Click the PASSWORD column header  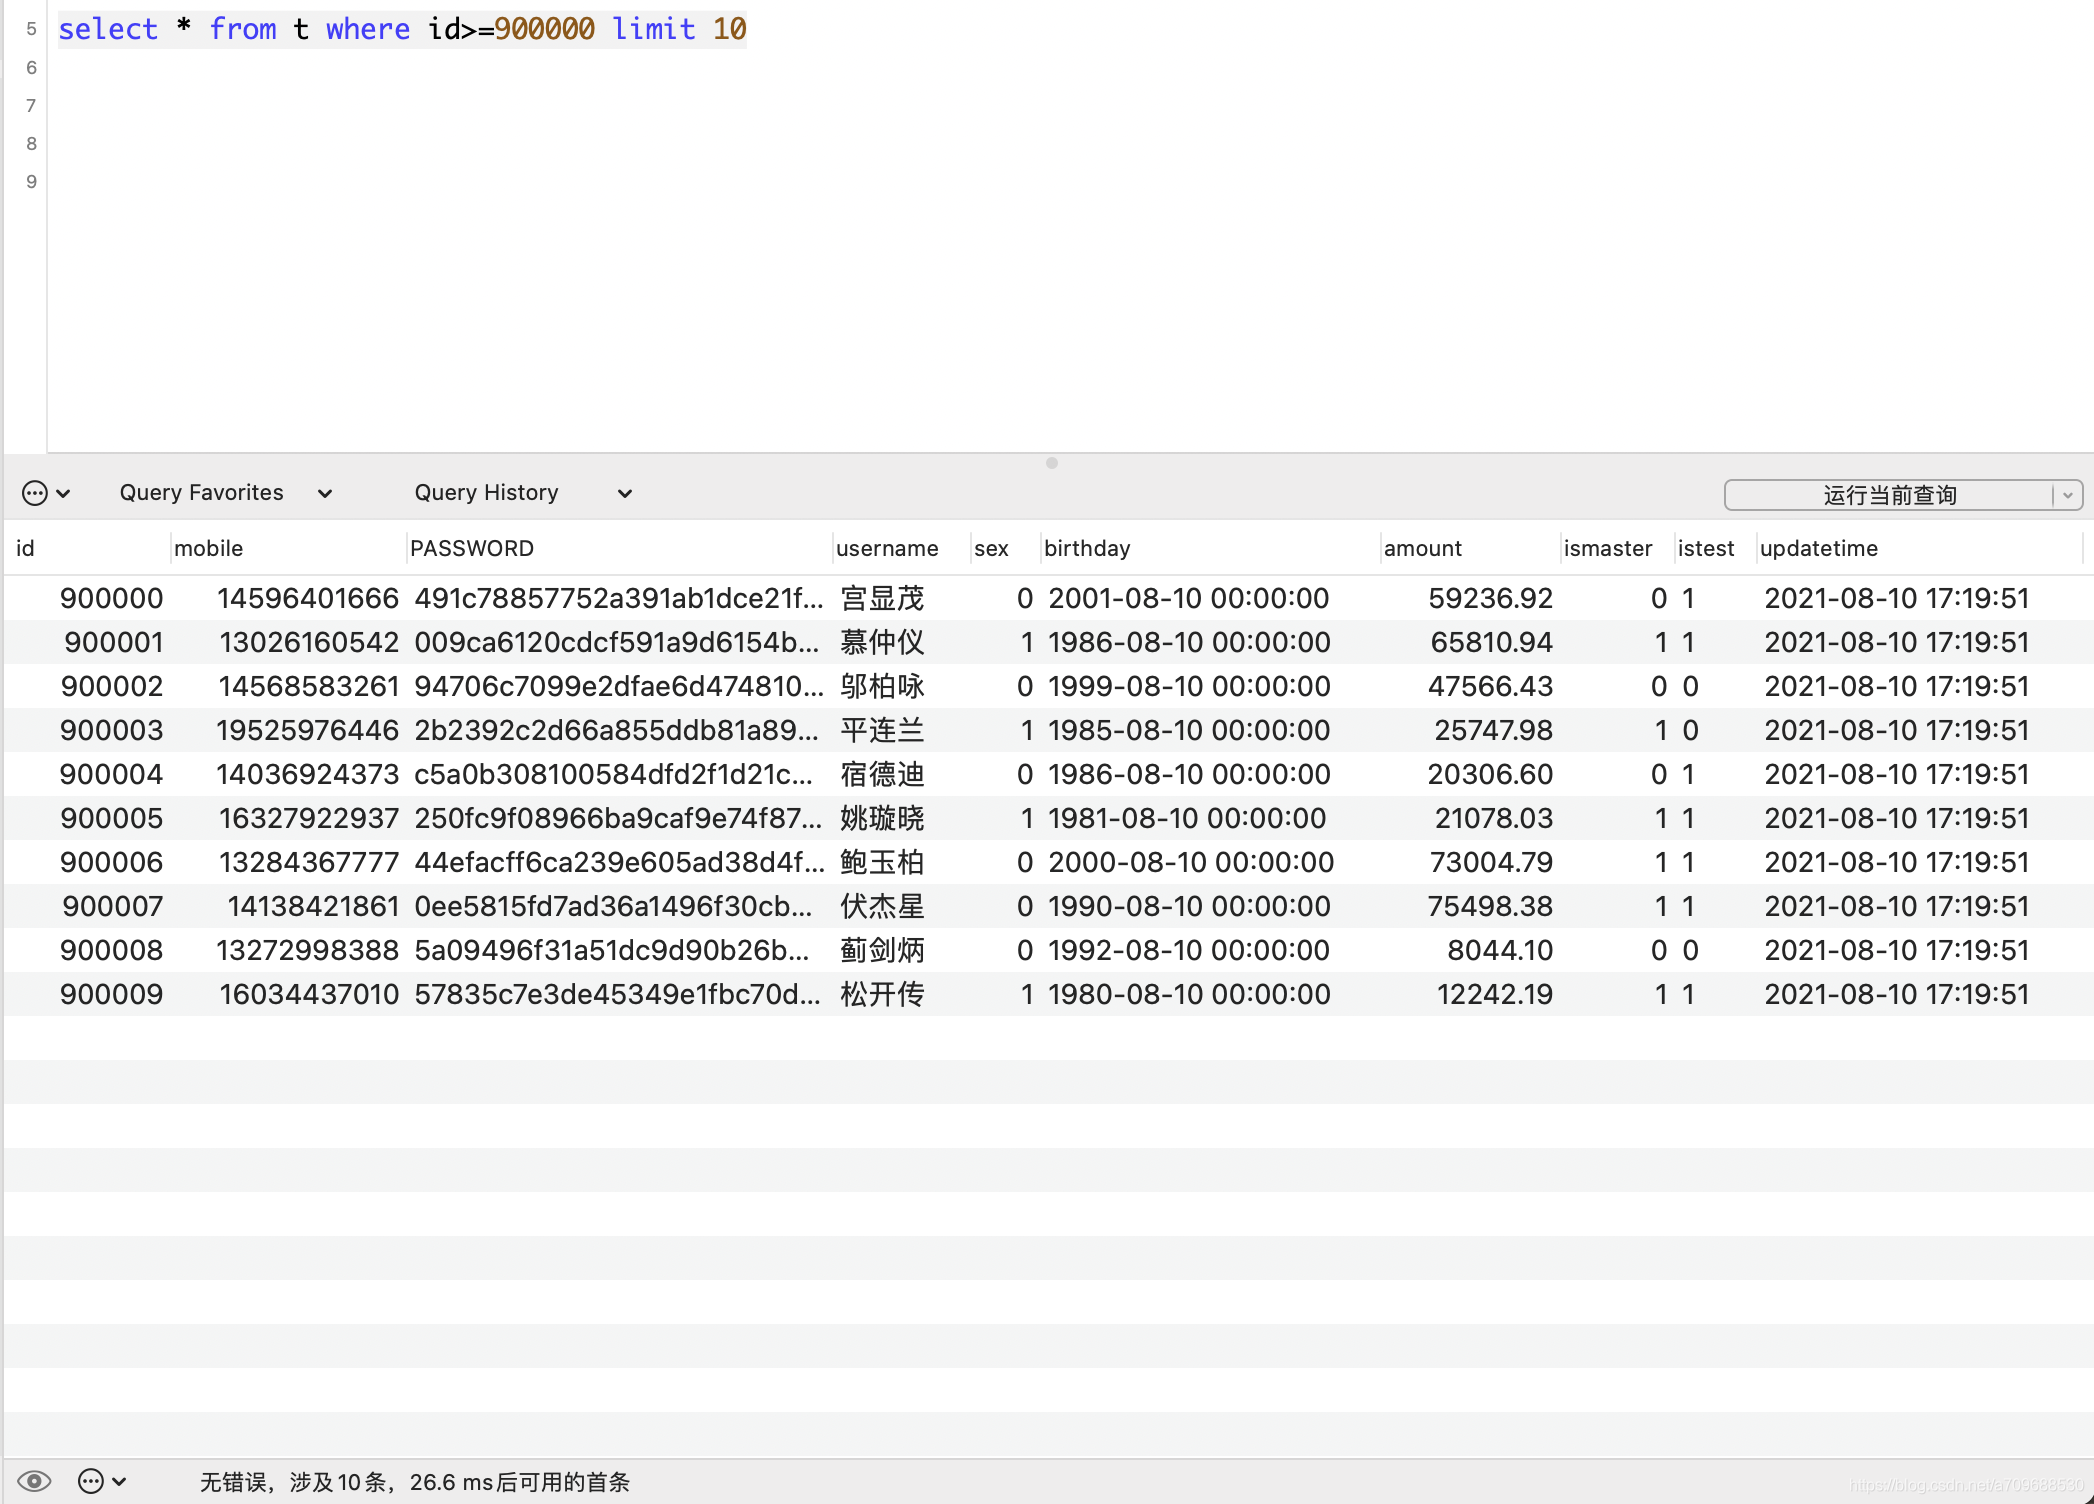click(472, 548)
